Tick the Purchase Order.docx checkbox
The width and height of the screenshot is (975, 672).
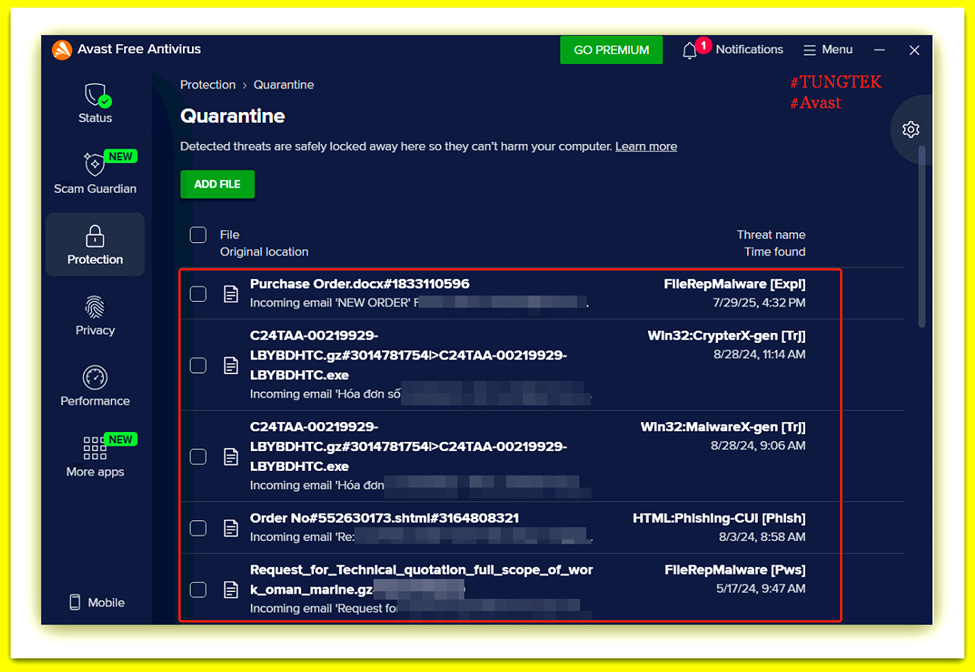point(198,293)
